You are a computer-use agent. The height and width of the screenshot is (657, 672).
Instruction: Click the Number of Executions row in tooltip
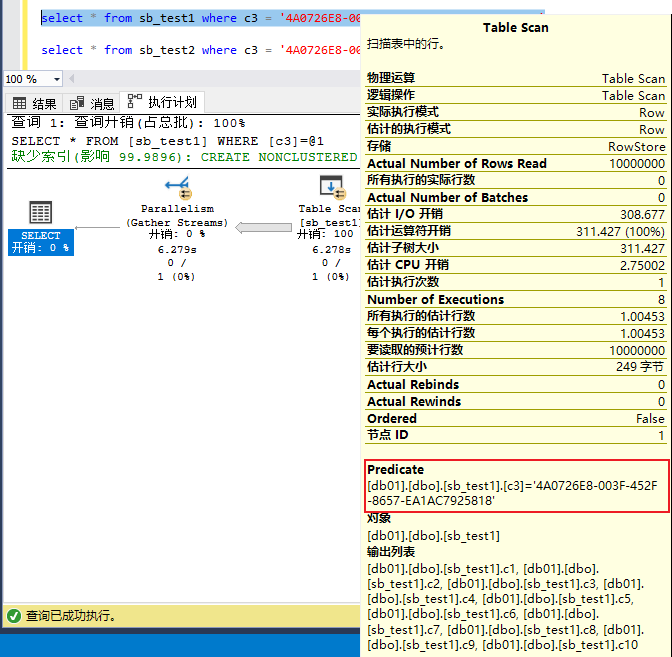[515, 299]
